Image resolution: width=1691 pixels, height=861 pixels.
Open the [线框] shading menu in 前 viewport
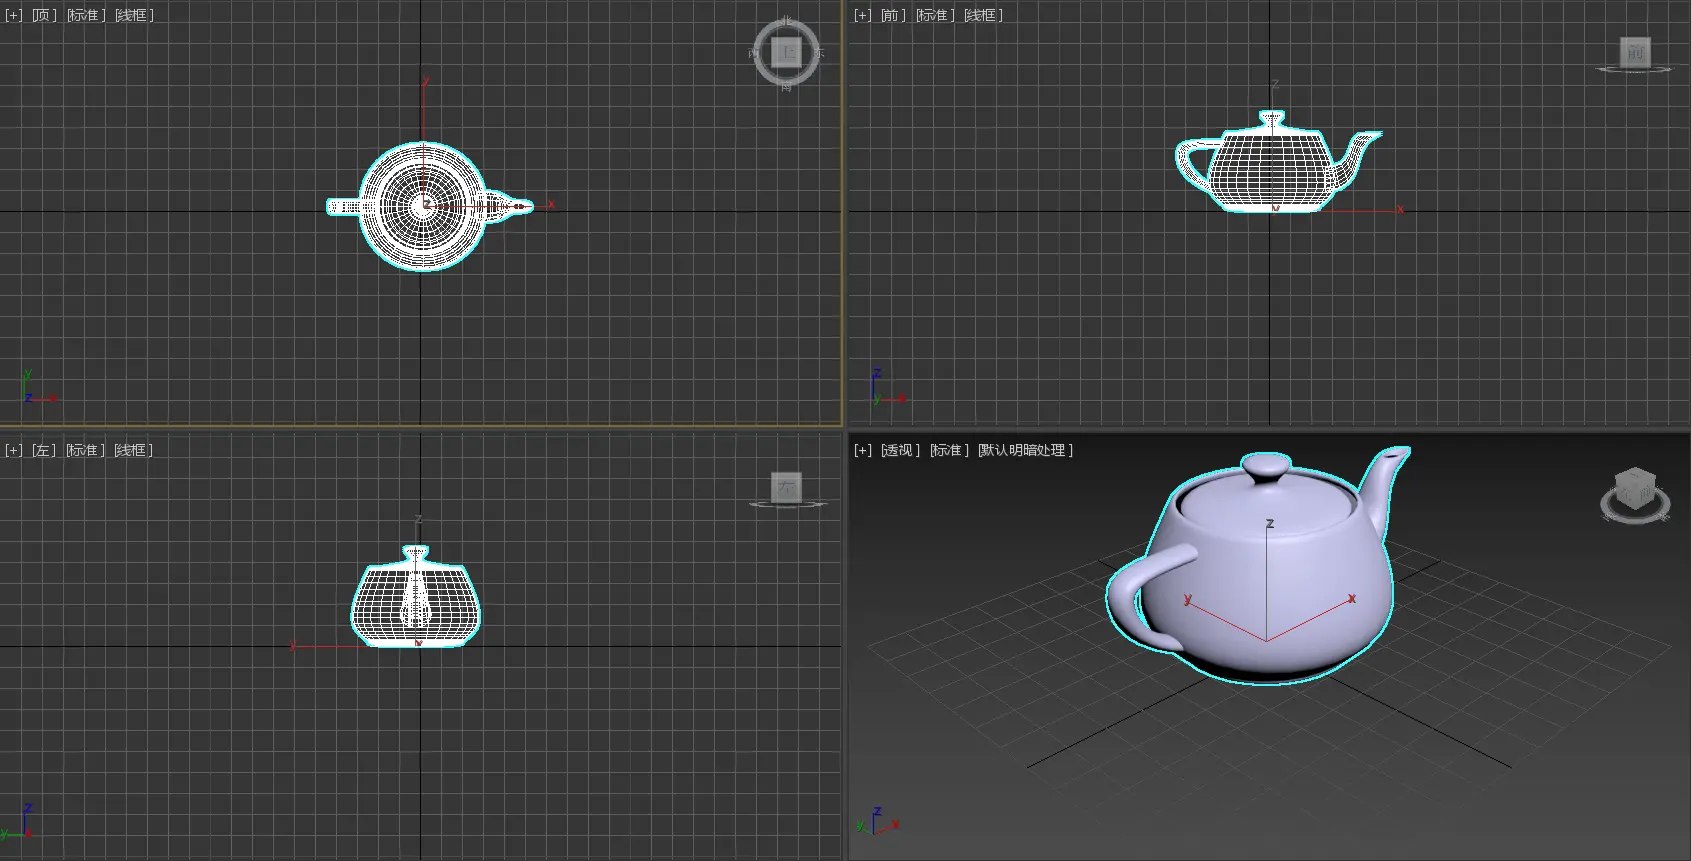tap(983, 15)
